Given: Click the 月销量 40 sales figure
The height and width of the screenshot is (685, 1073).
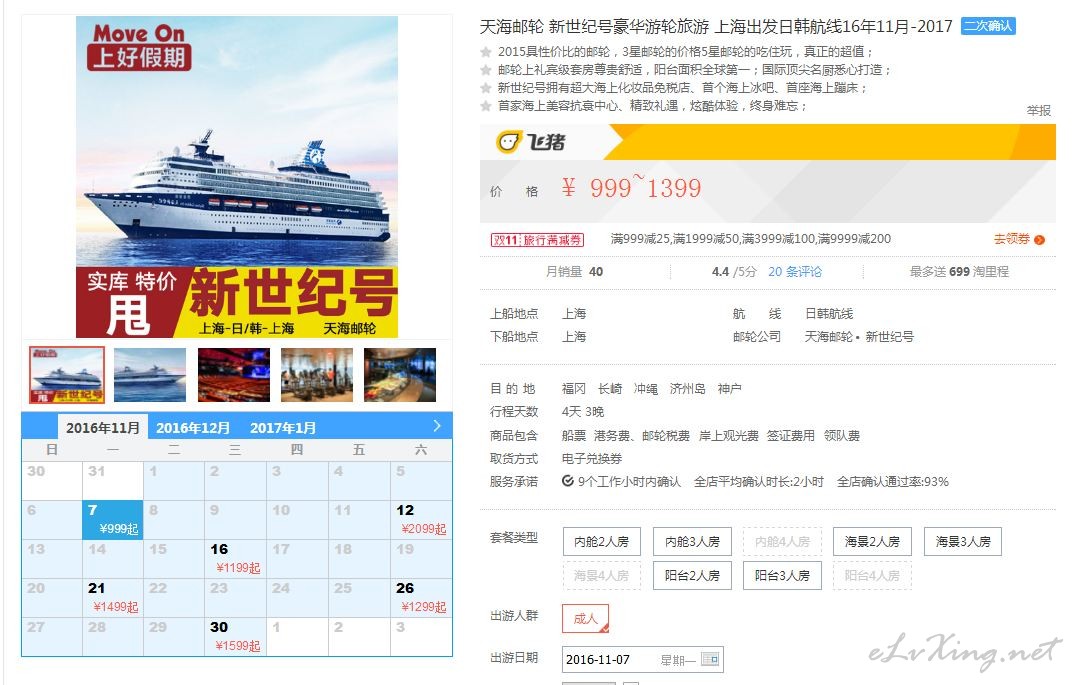Looking at the screenshot, I should [x=574, y=272].
